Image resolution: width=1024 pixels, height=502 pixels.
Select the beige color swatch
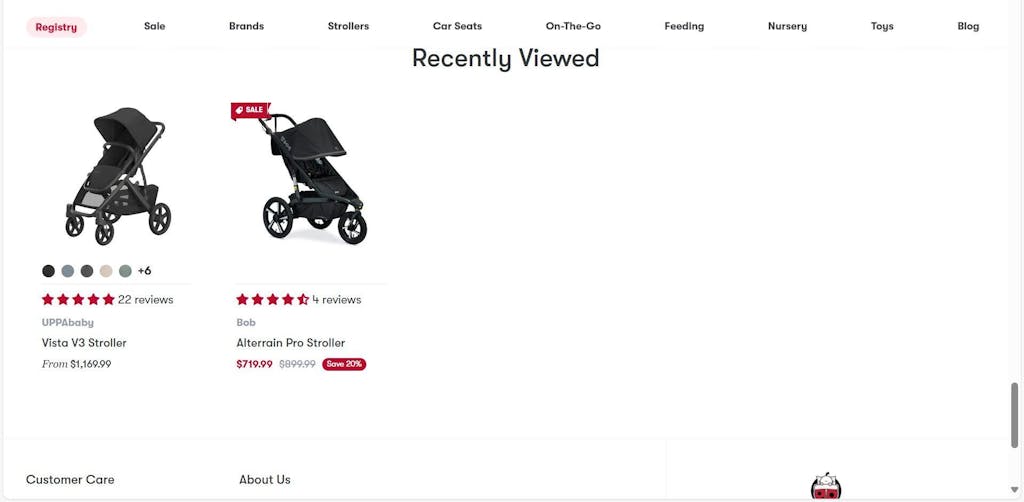106,271
